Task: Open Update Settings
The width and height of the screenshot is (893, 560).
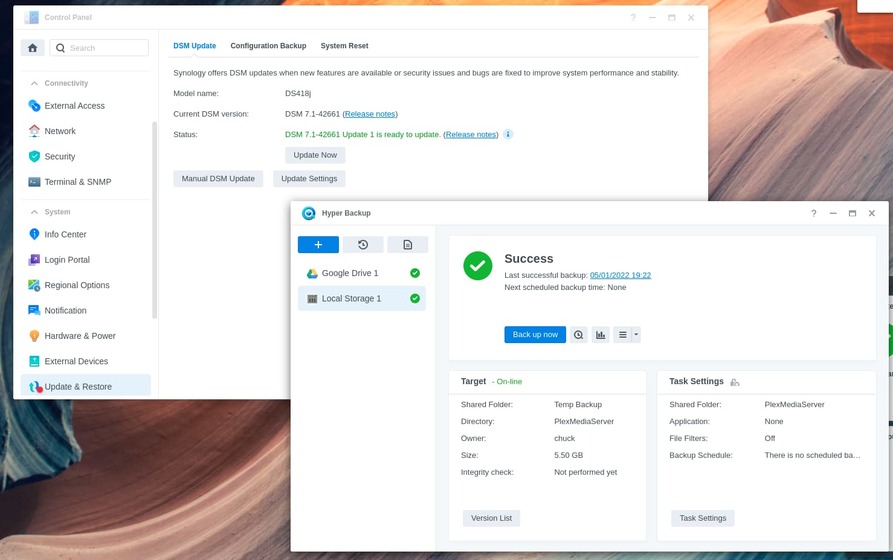Action: [x=309, y=178]
